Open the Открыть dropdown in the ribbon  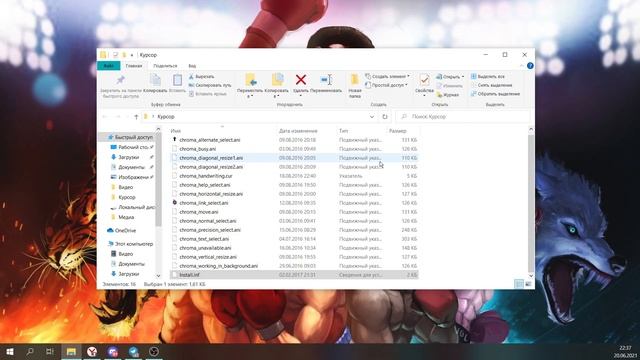click(450, 77)
